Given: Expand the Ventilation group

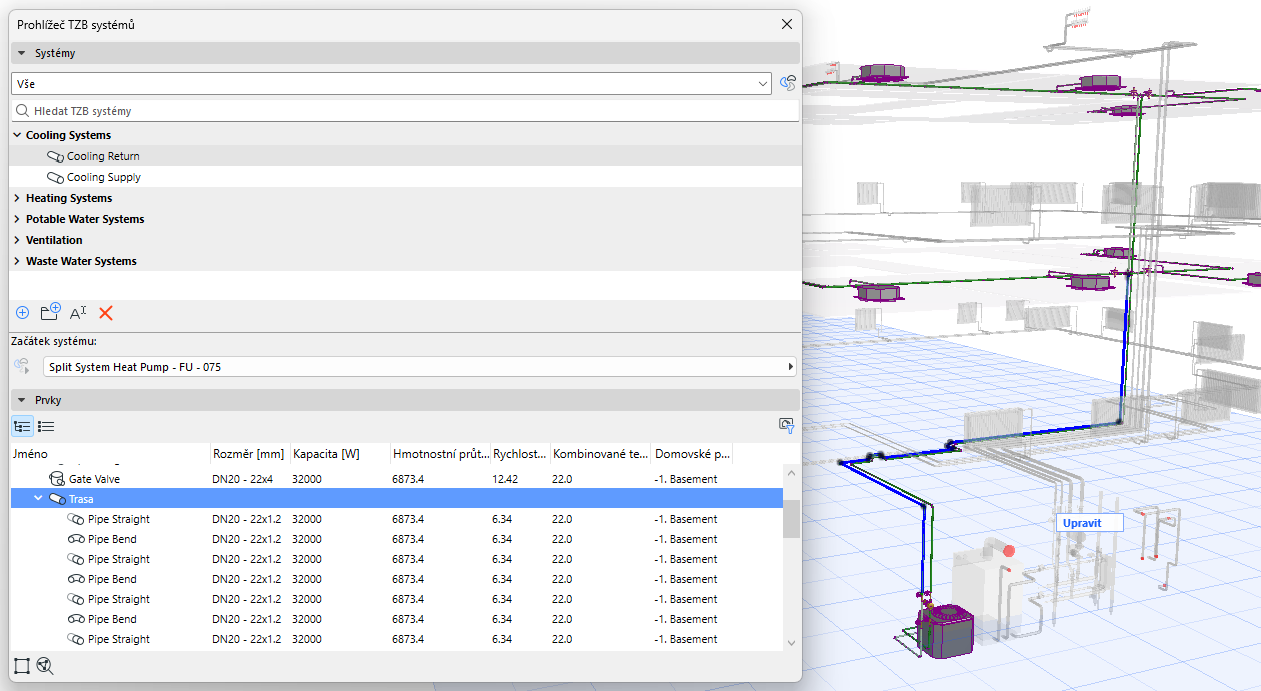Looking at the screenshot, I should pyautogui.click(x=17, y=240).
